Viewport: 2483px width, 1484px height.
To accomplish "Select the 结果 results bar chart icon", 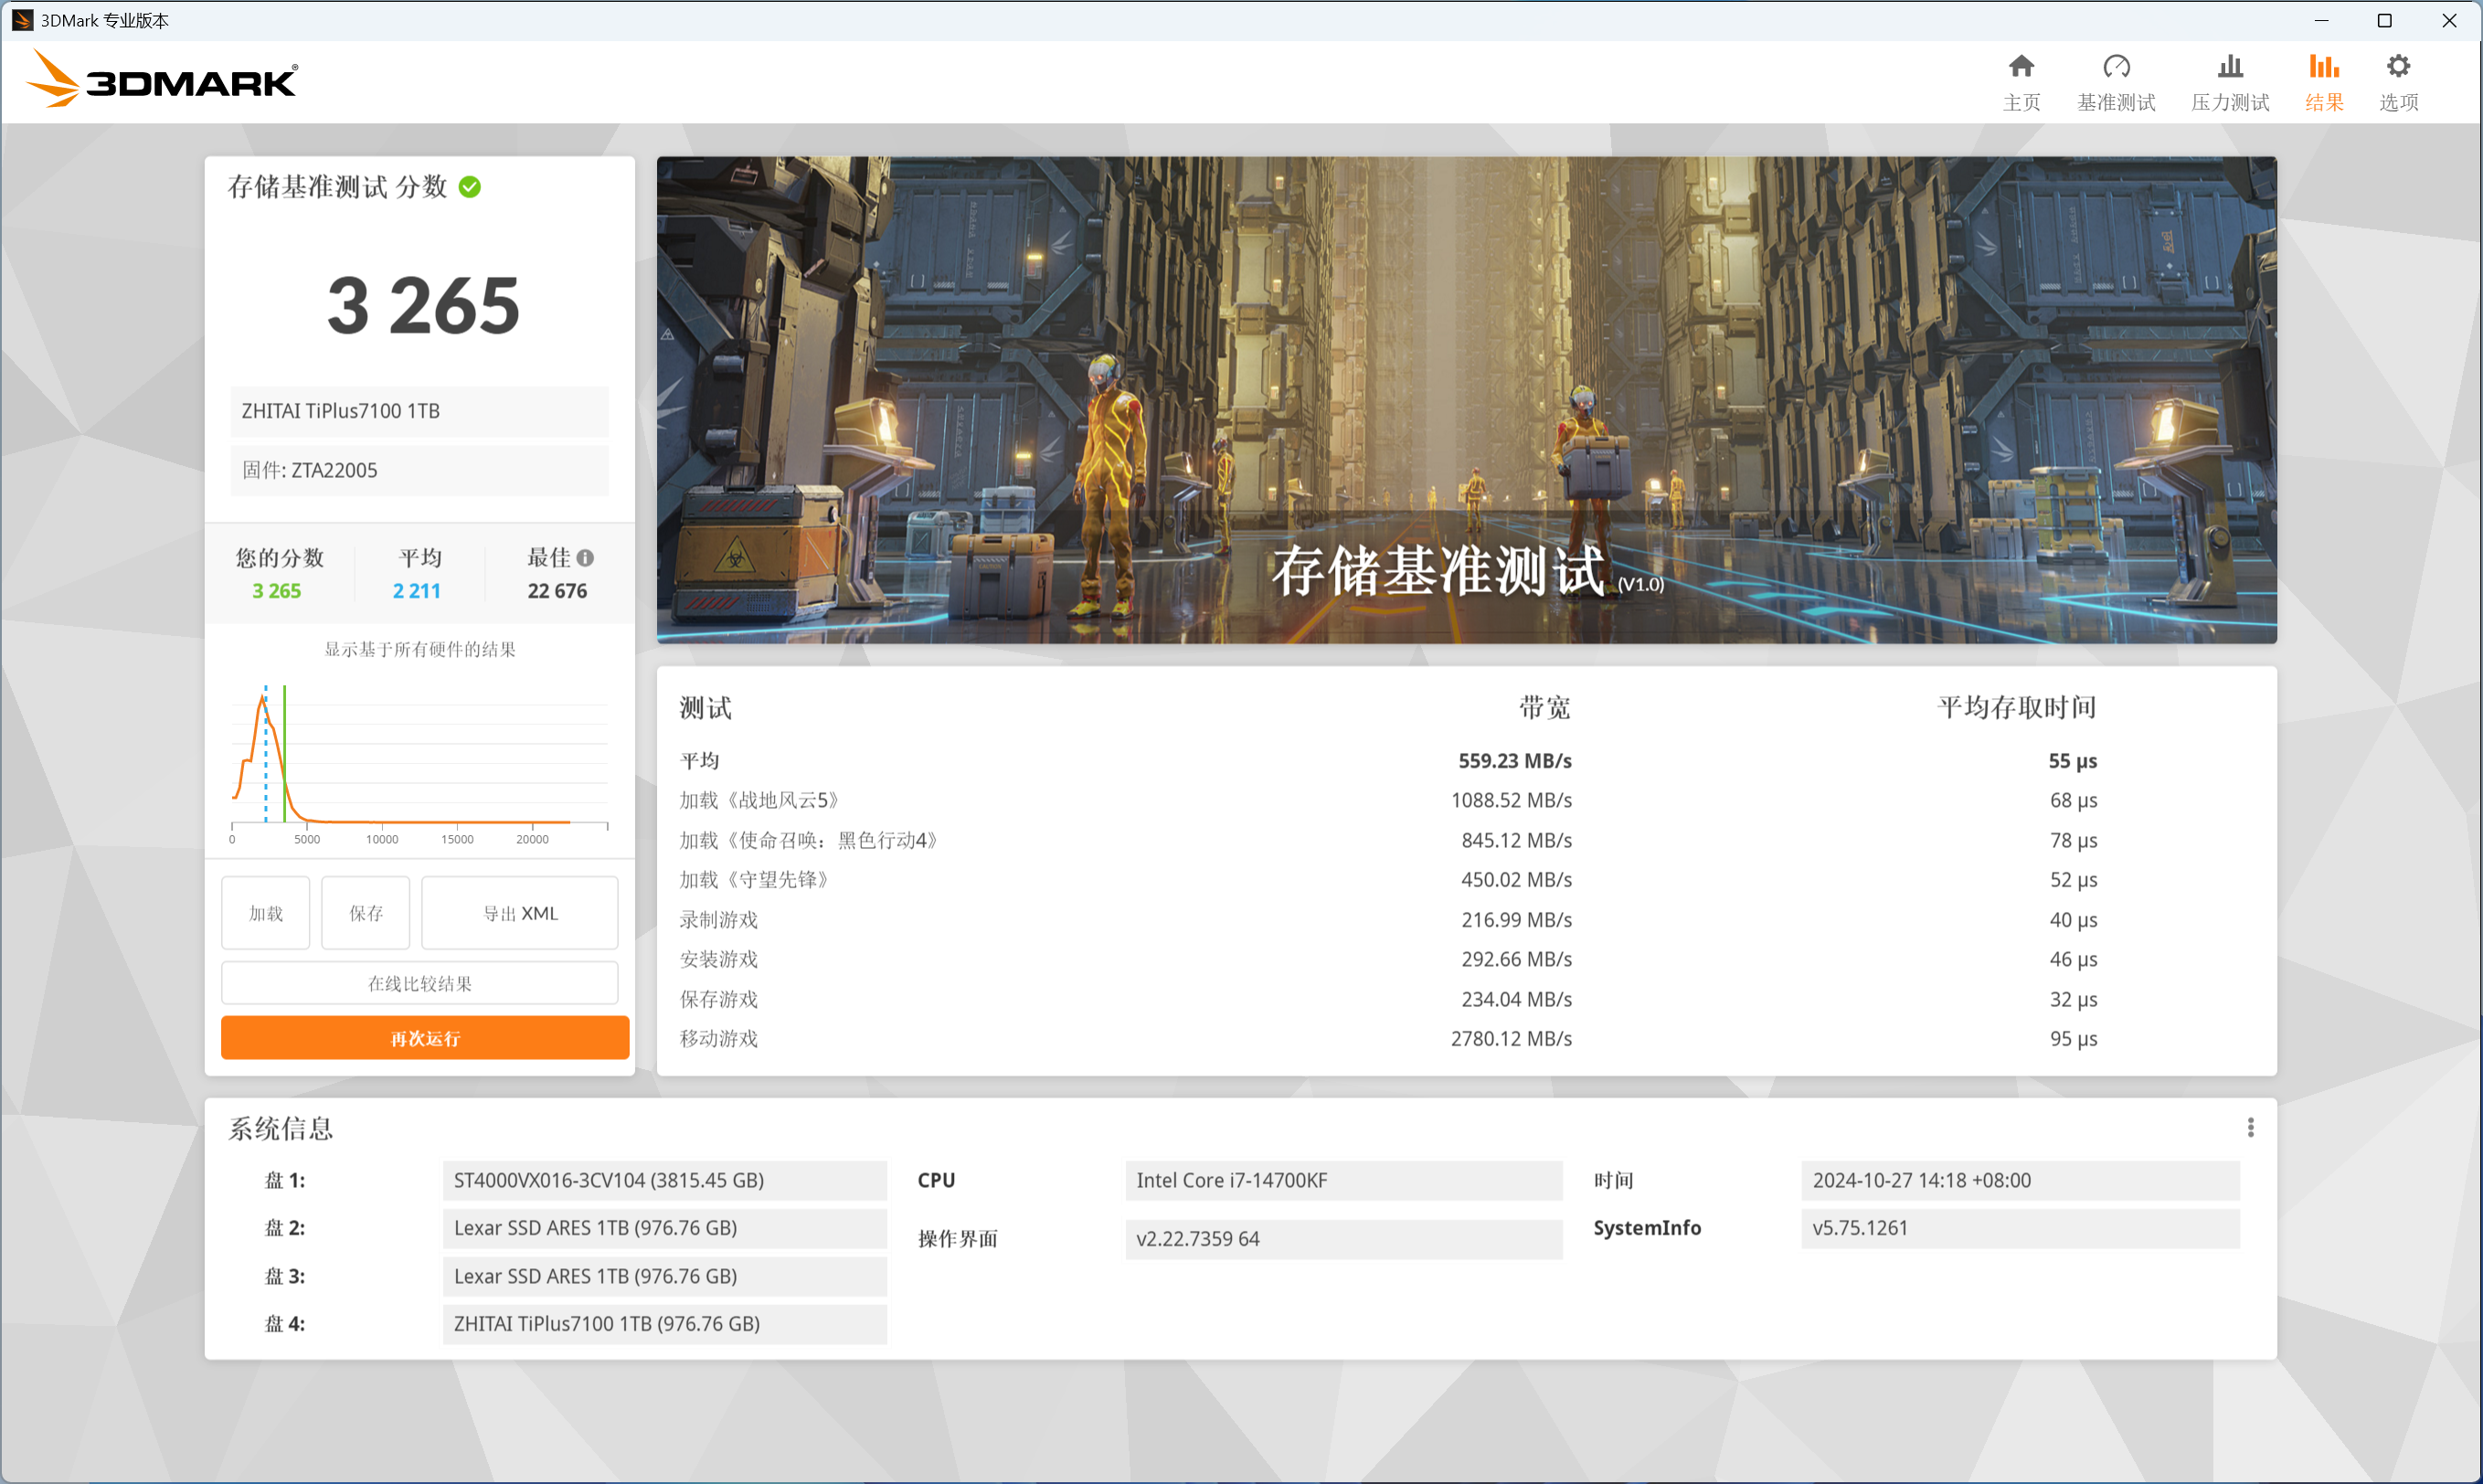I will point(2323,67).
